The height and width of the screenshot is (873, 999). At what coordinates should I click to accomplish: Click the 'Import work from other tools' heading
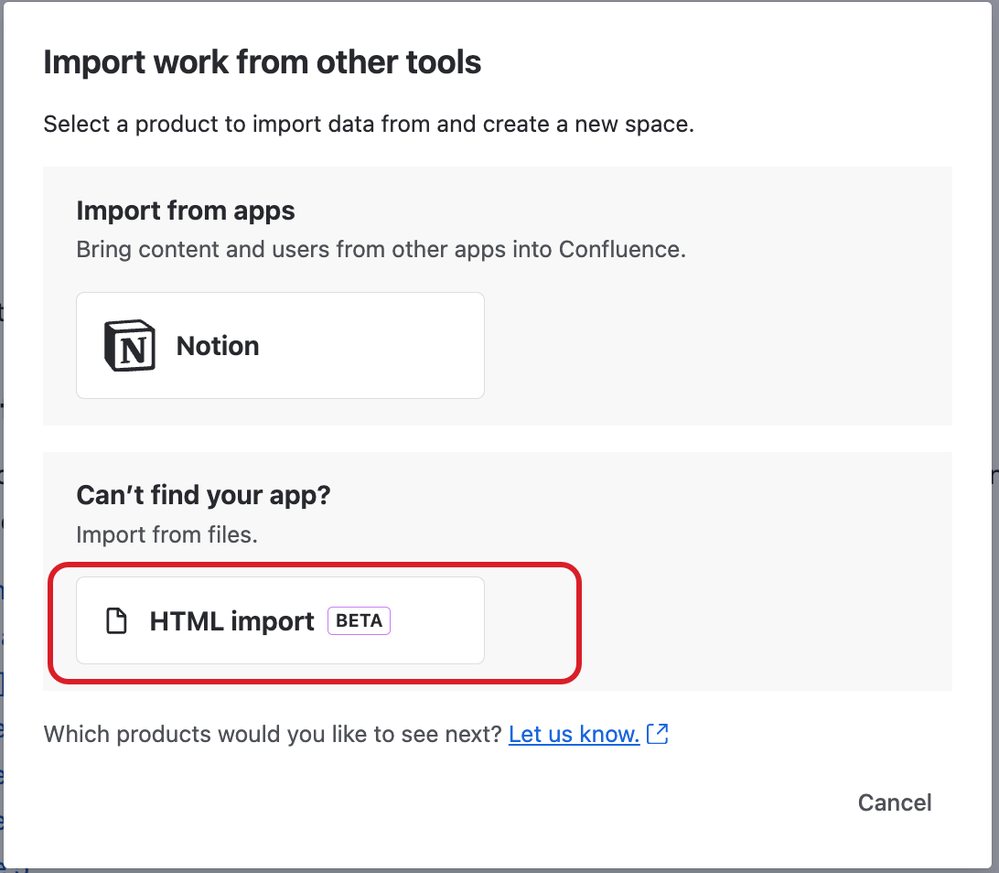pos(262,62)
